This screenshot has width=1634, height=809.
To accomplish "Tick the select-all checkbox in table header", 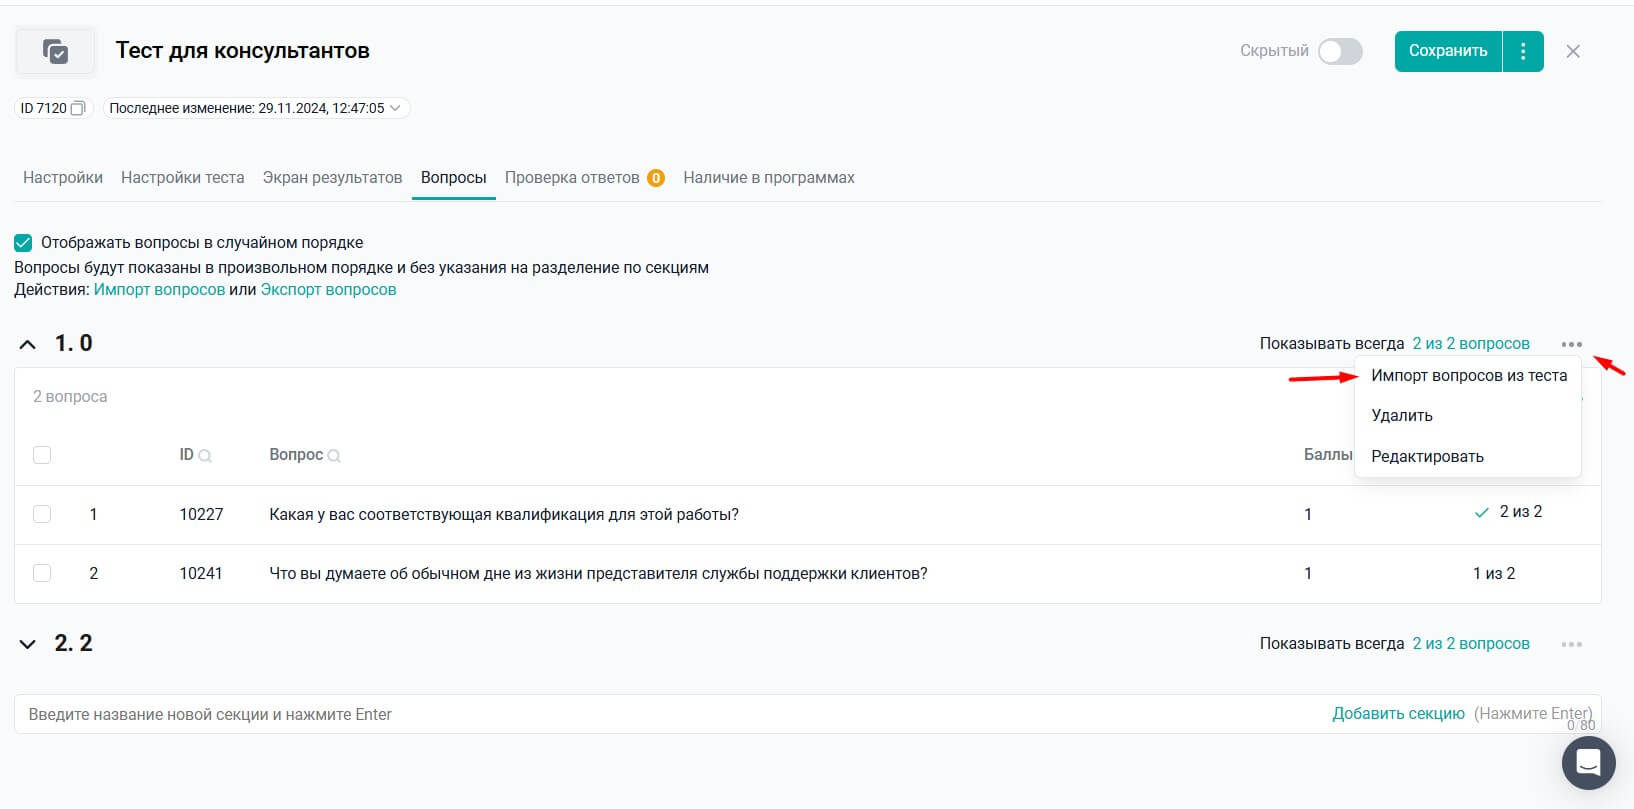I will pos(42,455).
